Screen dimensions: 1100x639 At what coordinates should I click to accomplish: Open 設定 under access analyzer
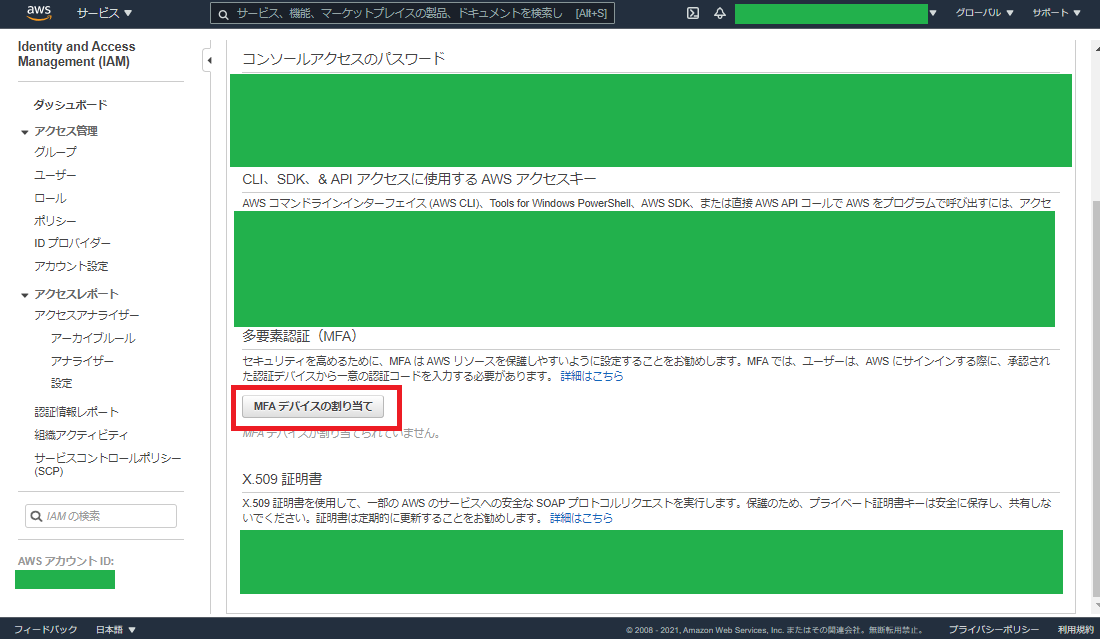tap(61, 383)
